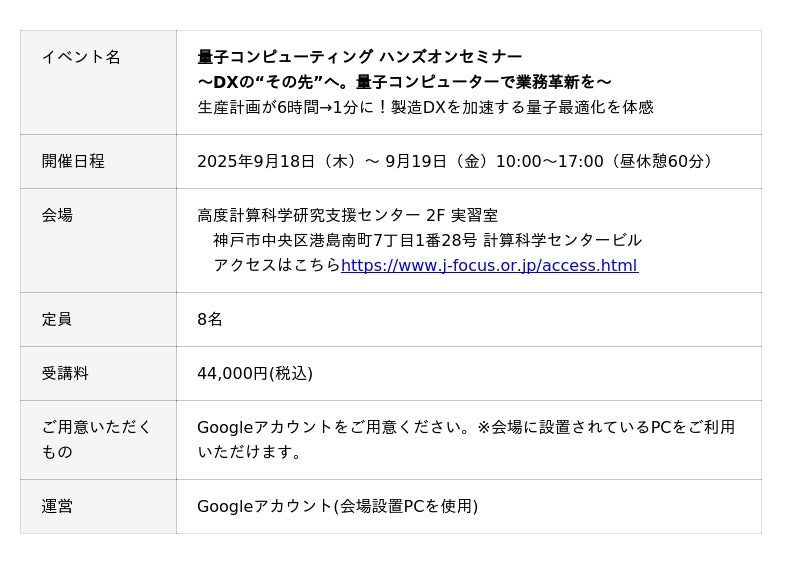Click the 8名 capacity value

[x=210, y=320]
